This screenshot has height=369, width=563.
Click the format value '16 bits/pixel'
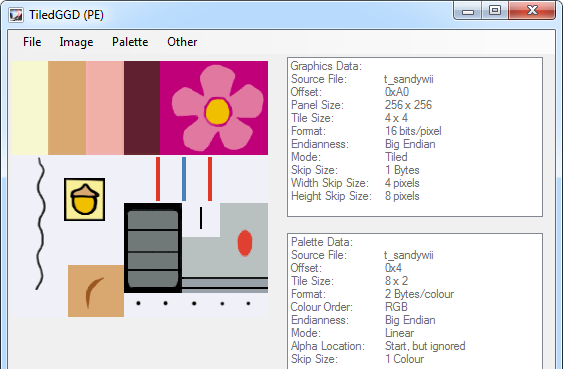click(x=413, y=131)
